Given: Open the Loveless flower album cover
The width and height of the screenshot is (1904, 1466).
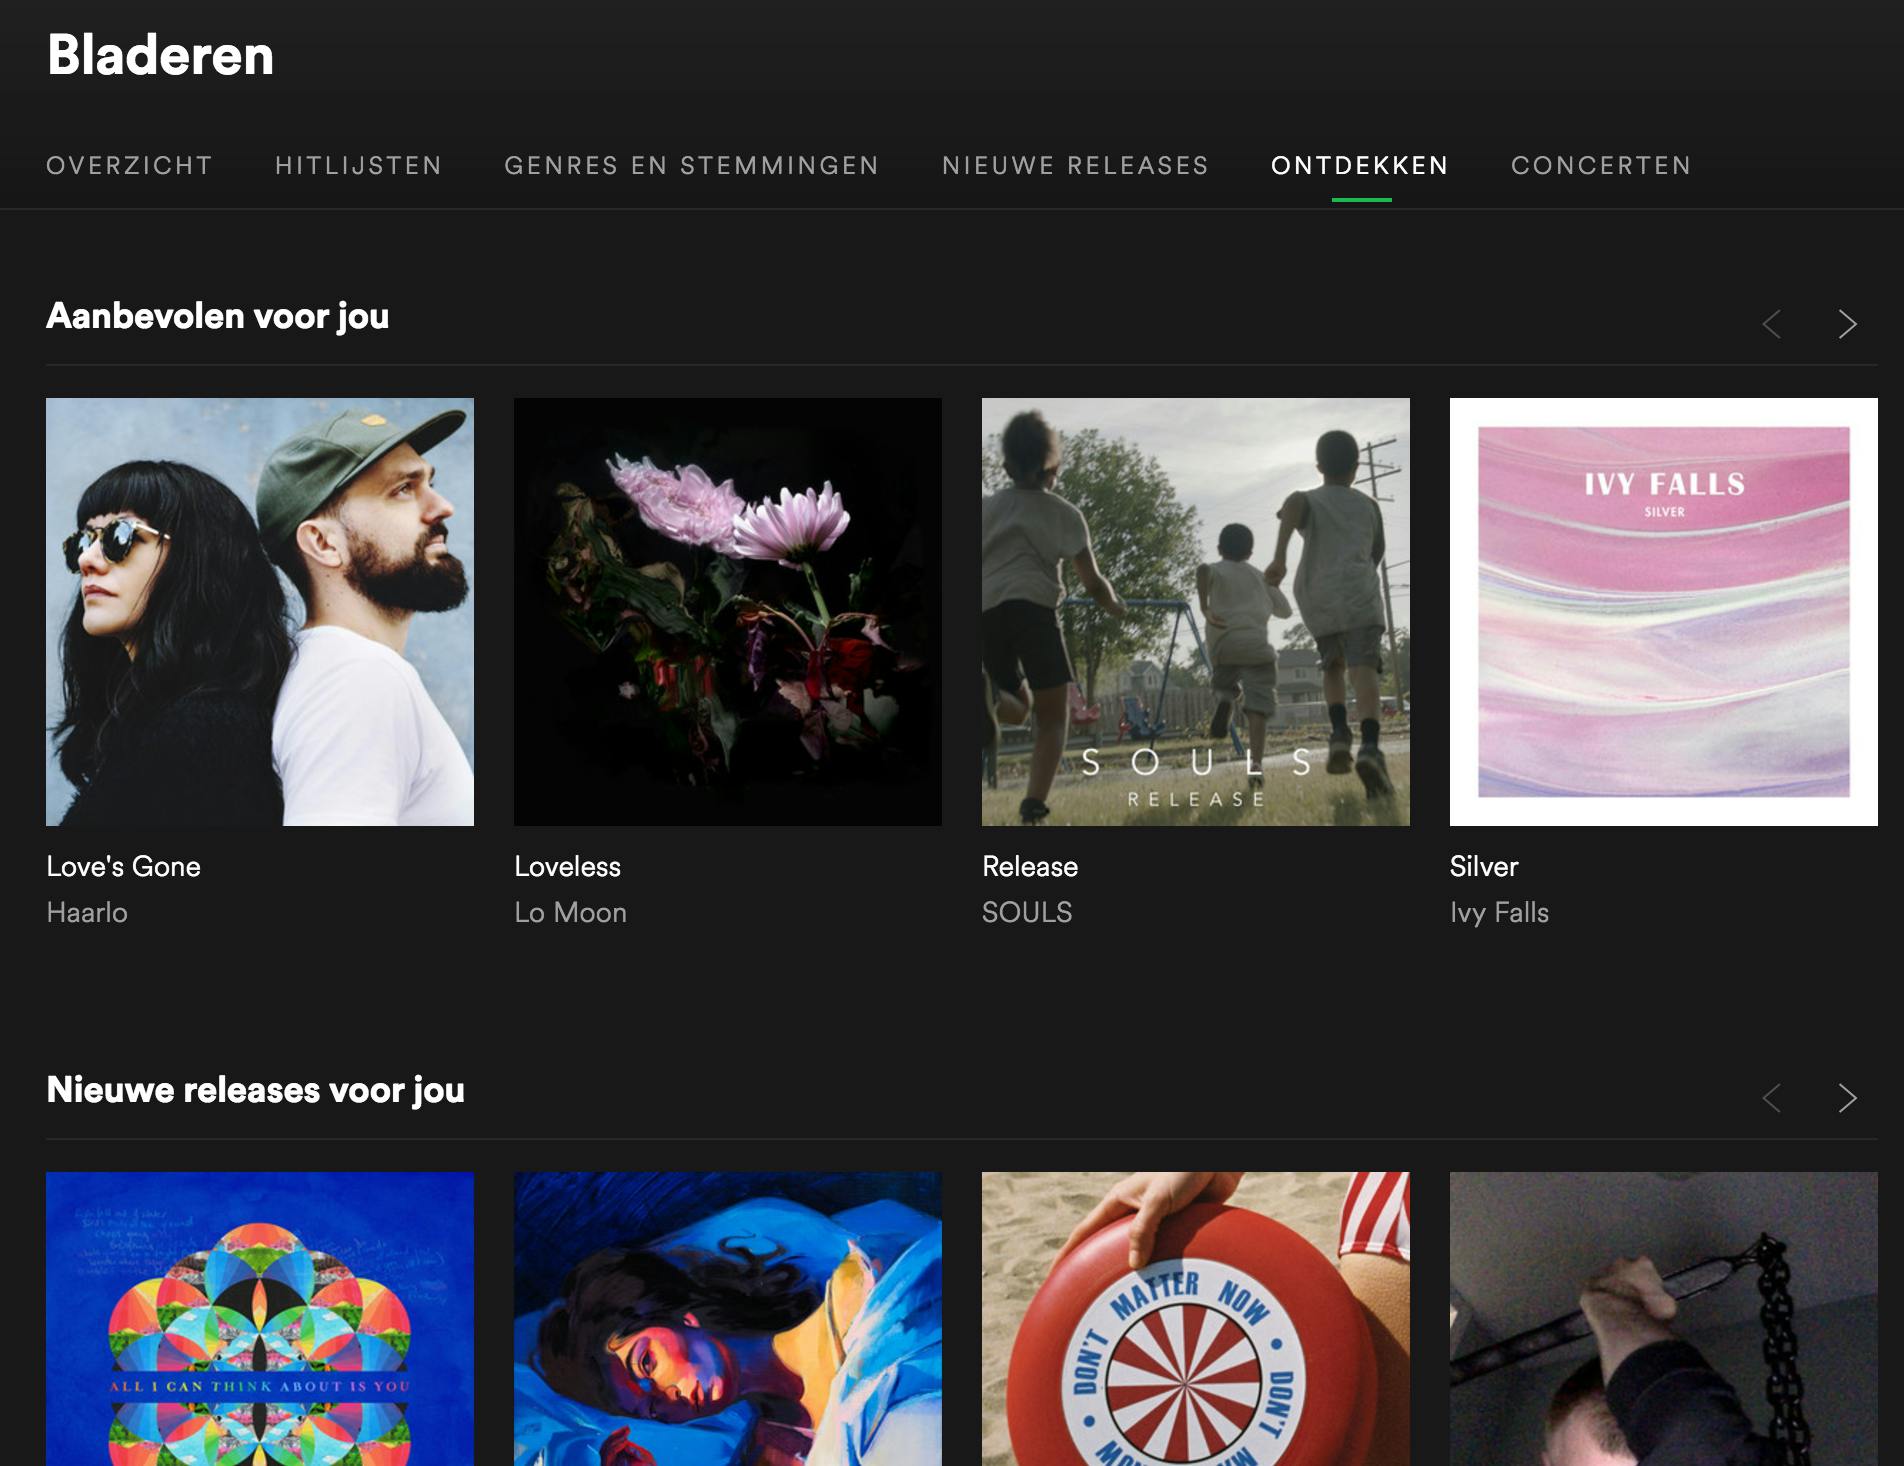Looking at the screenshot, I should pyautogui.click(x=728, y=612).
